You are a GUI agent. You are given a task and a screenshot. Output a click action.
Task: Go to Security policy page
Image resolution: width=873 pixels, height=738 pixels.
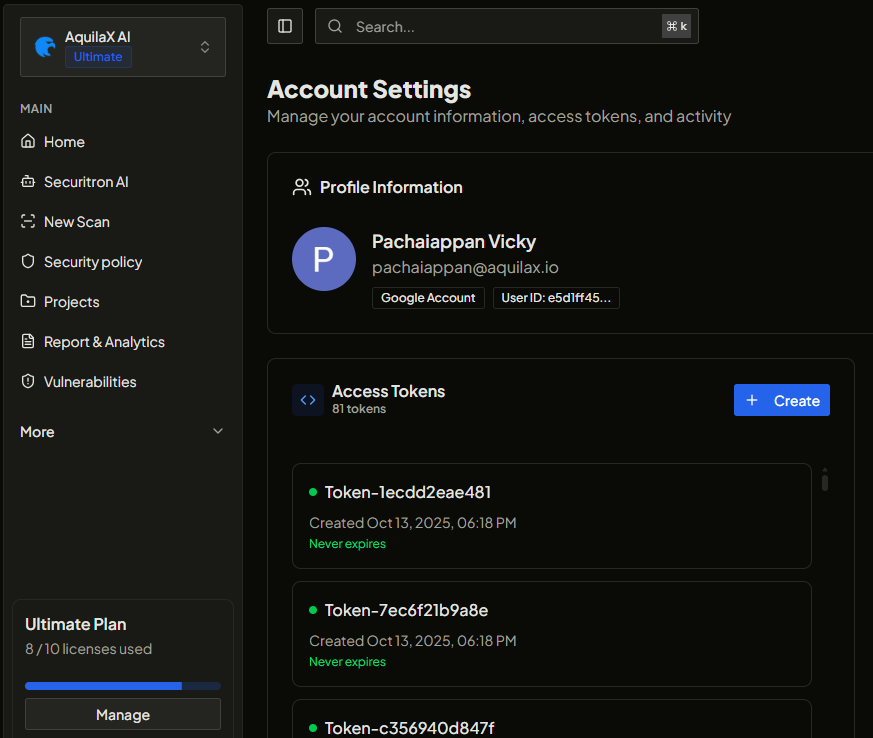tap(123, 262)
